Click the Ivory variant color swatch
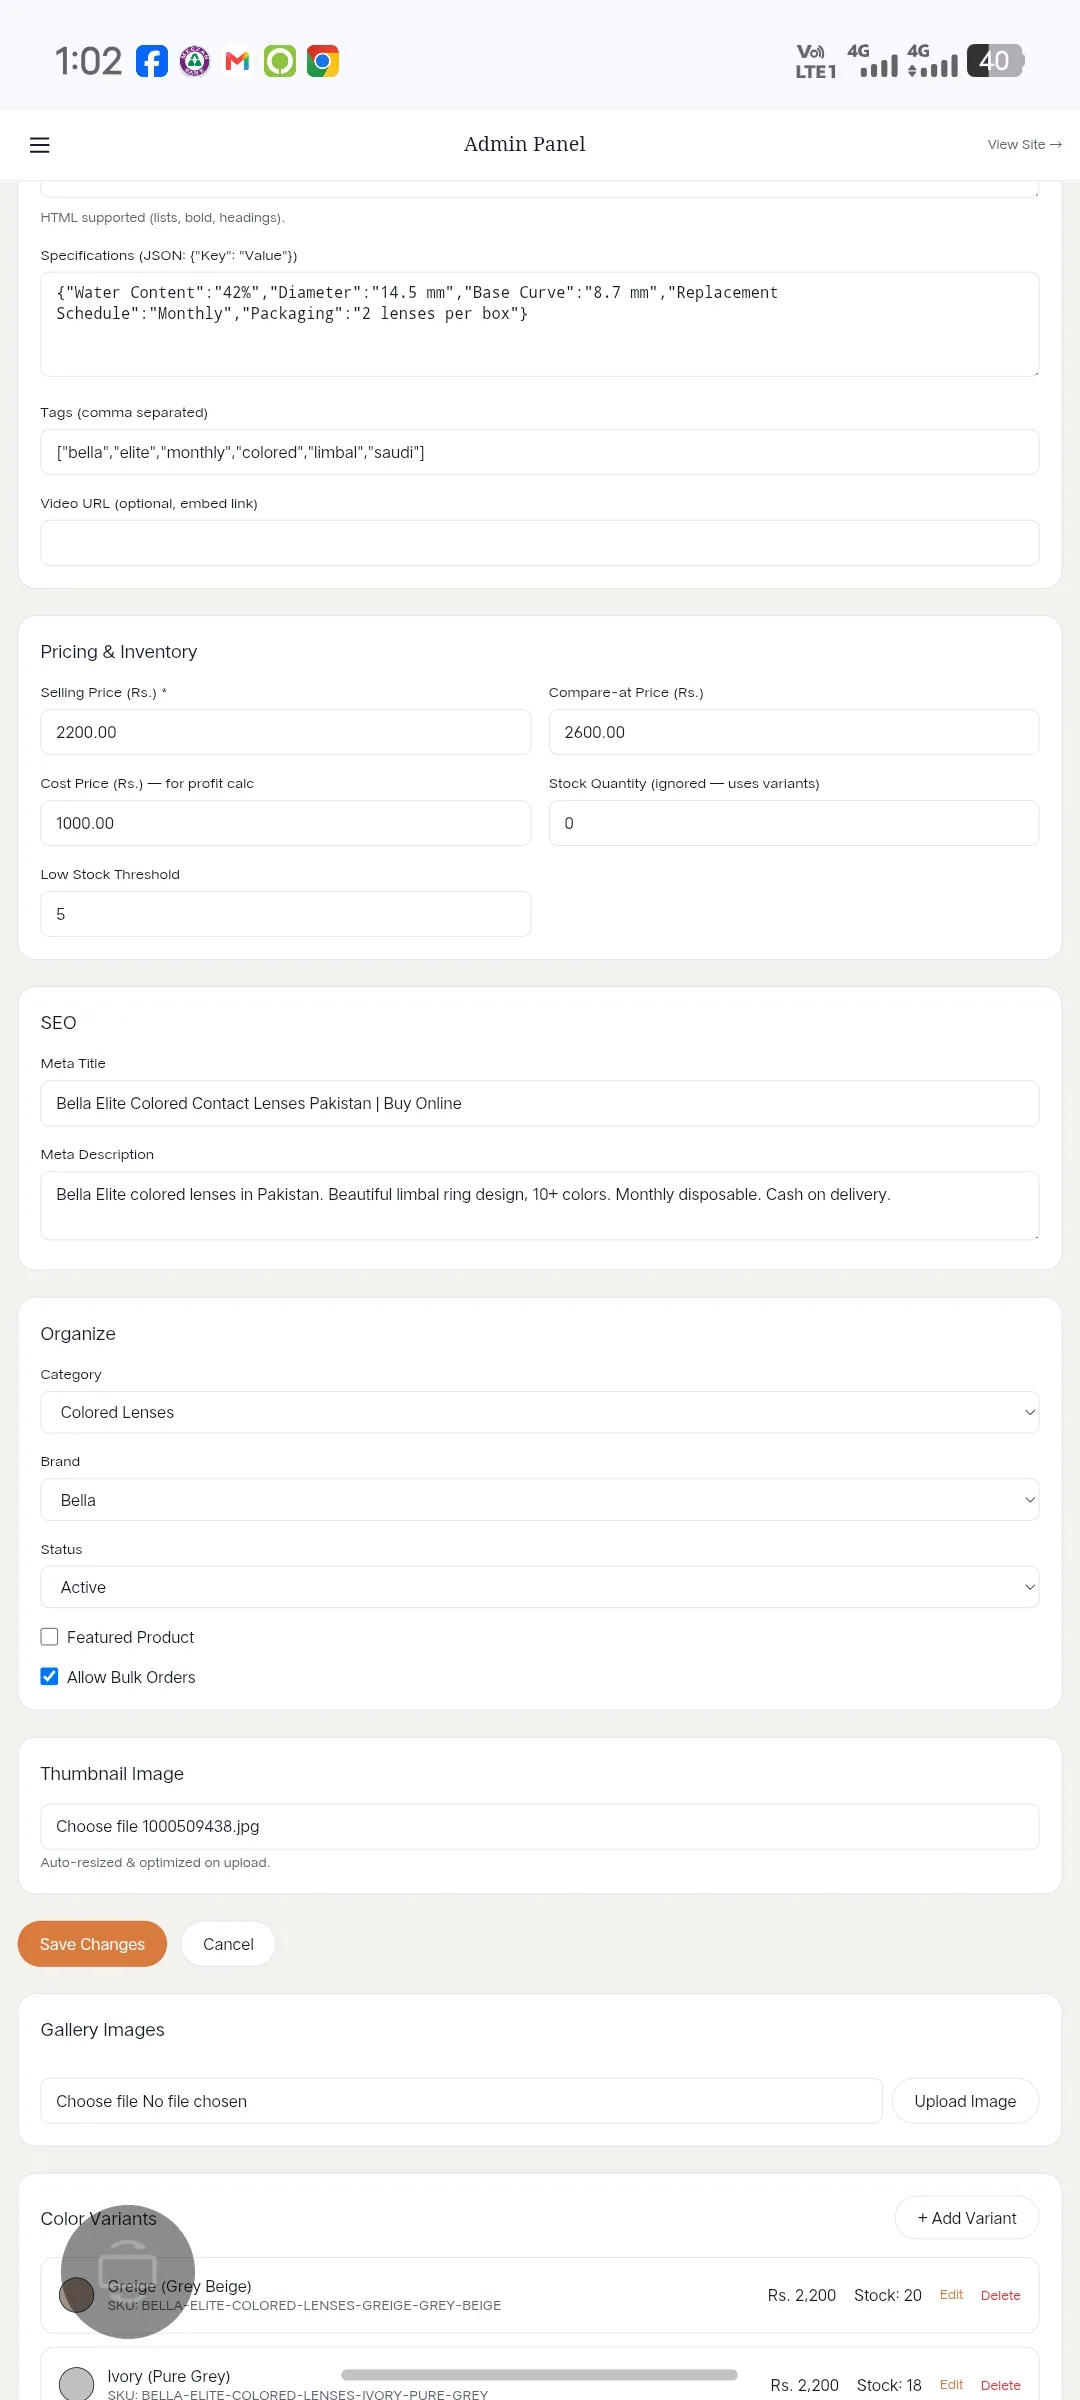The image size is (1080, 2400). coord(77,2384)
